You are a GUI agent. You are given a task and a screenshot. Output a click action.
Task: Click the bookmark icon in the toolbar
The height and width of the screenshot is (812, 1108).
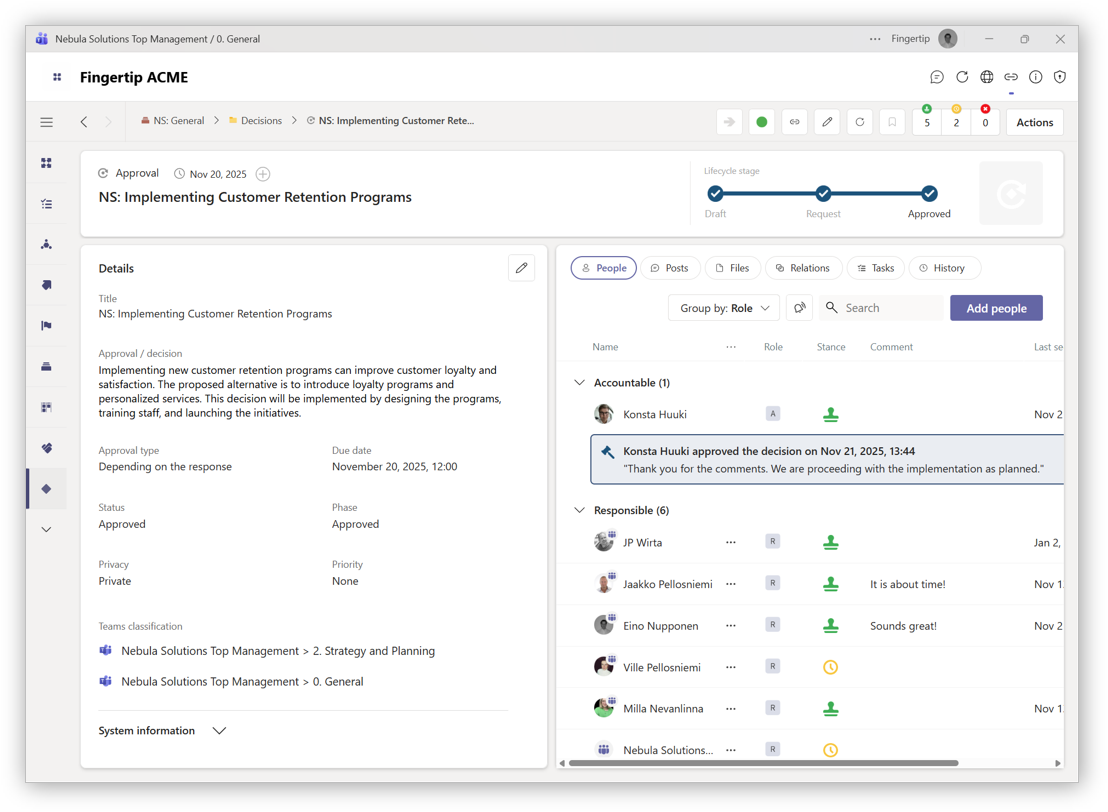[x=892, y=122]
